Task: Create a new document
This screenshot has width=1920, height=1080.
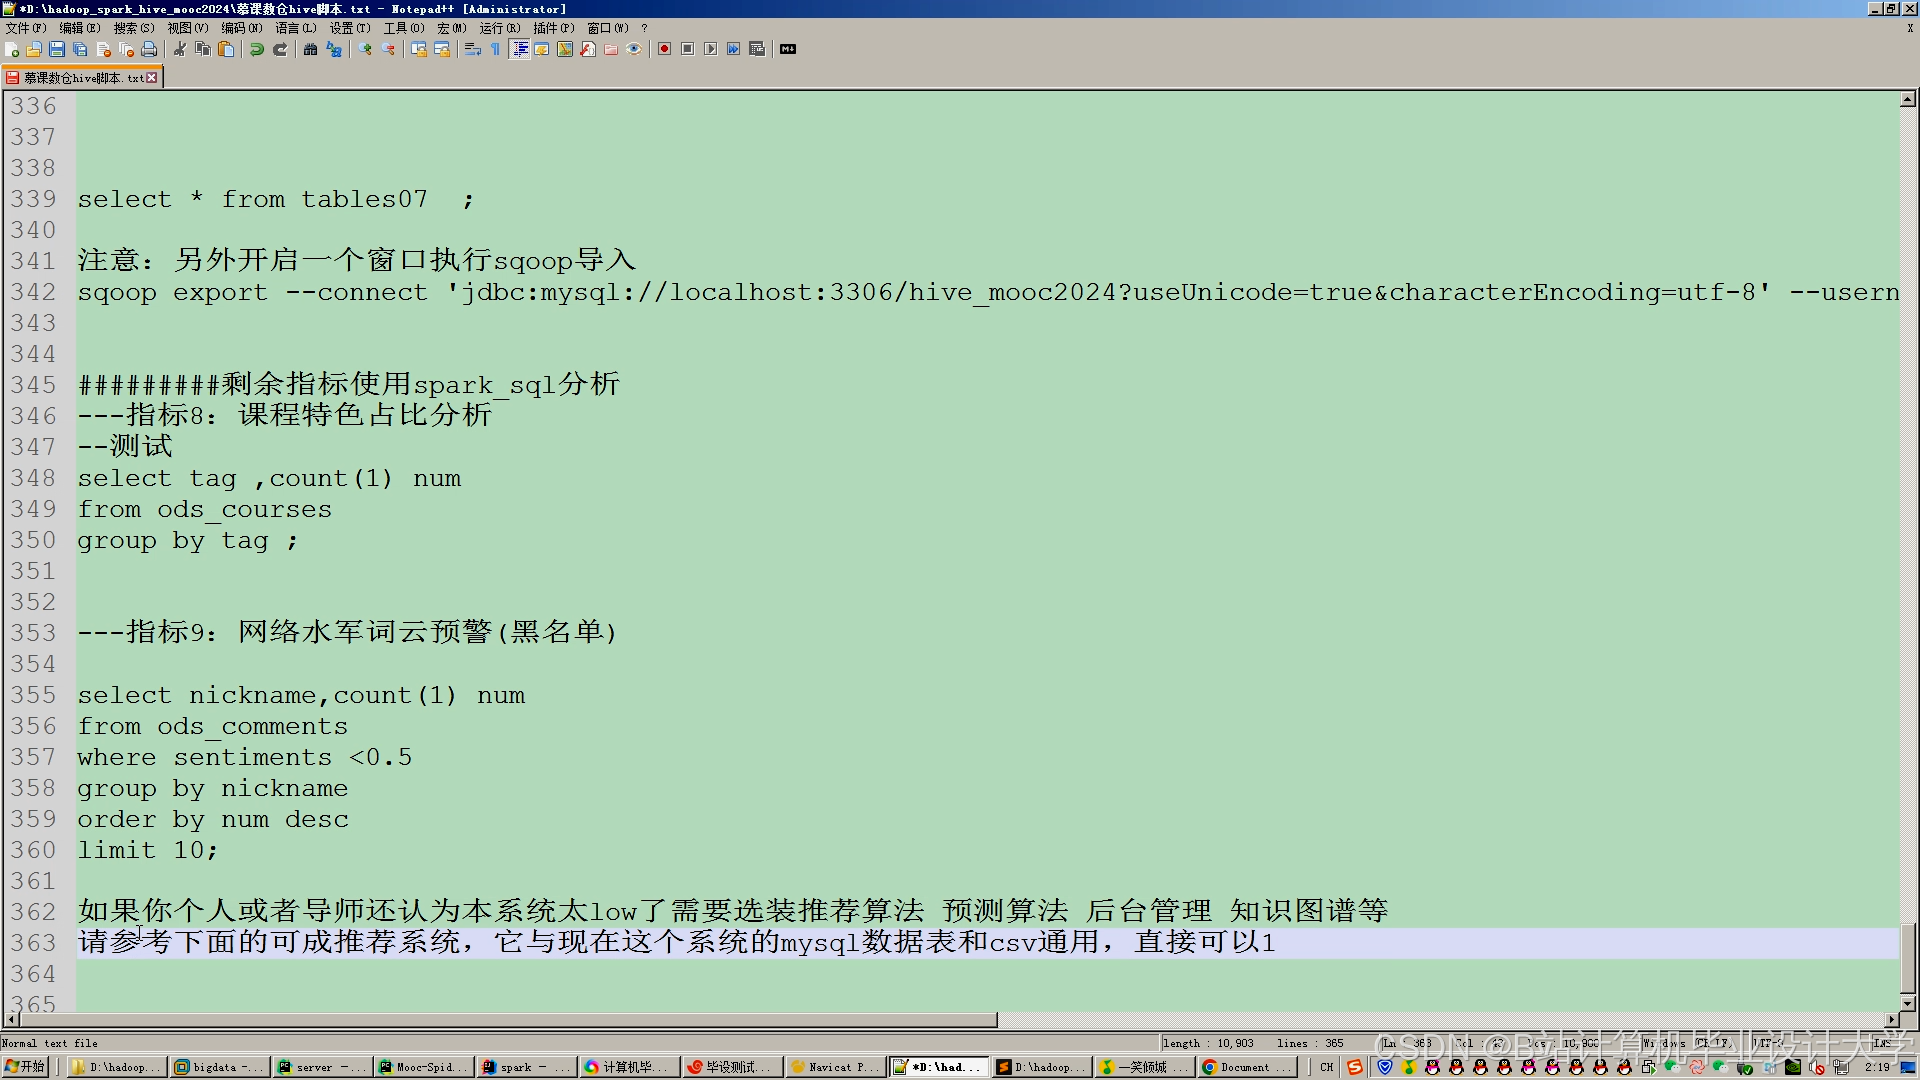Action: [12, 49]
